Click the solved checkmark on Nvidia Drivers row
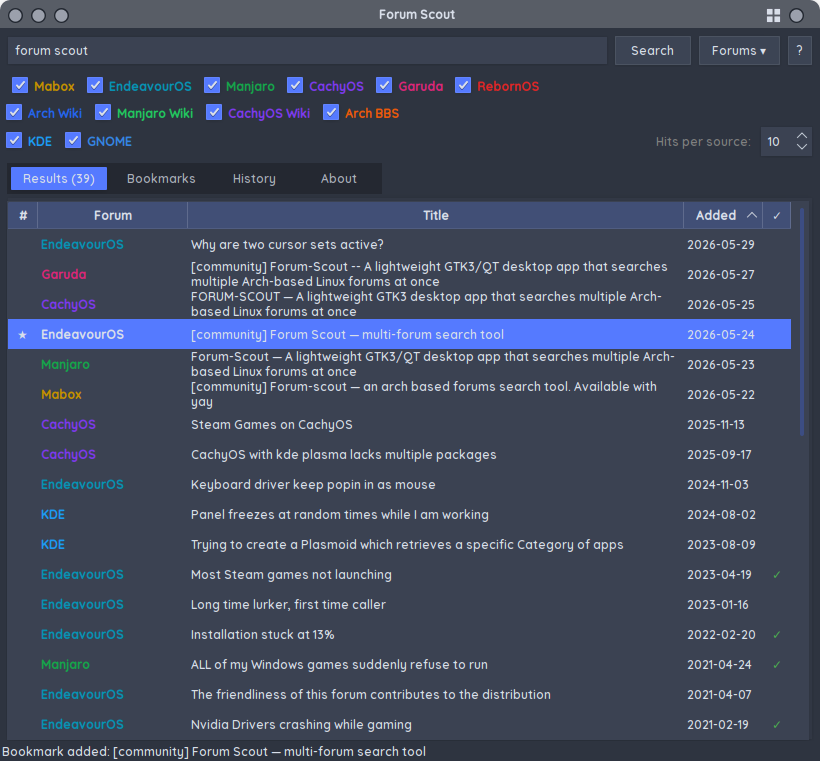820x761 pixels. [x=777, y=725]
